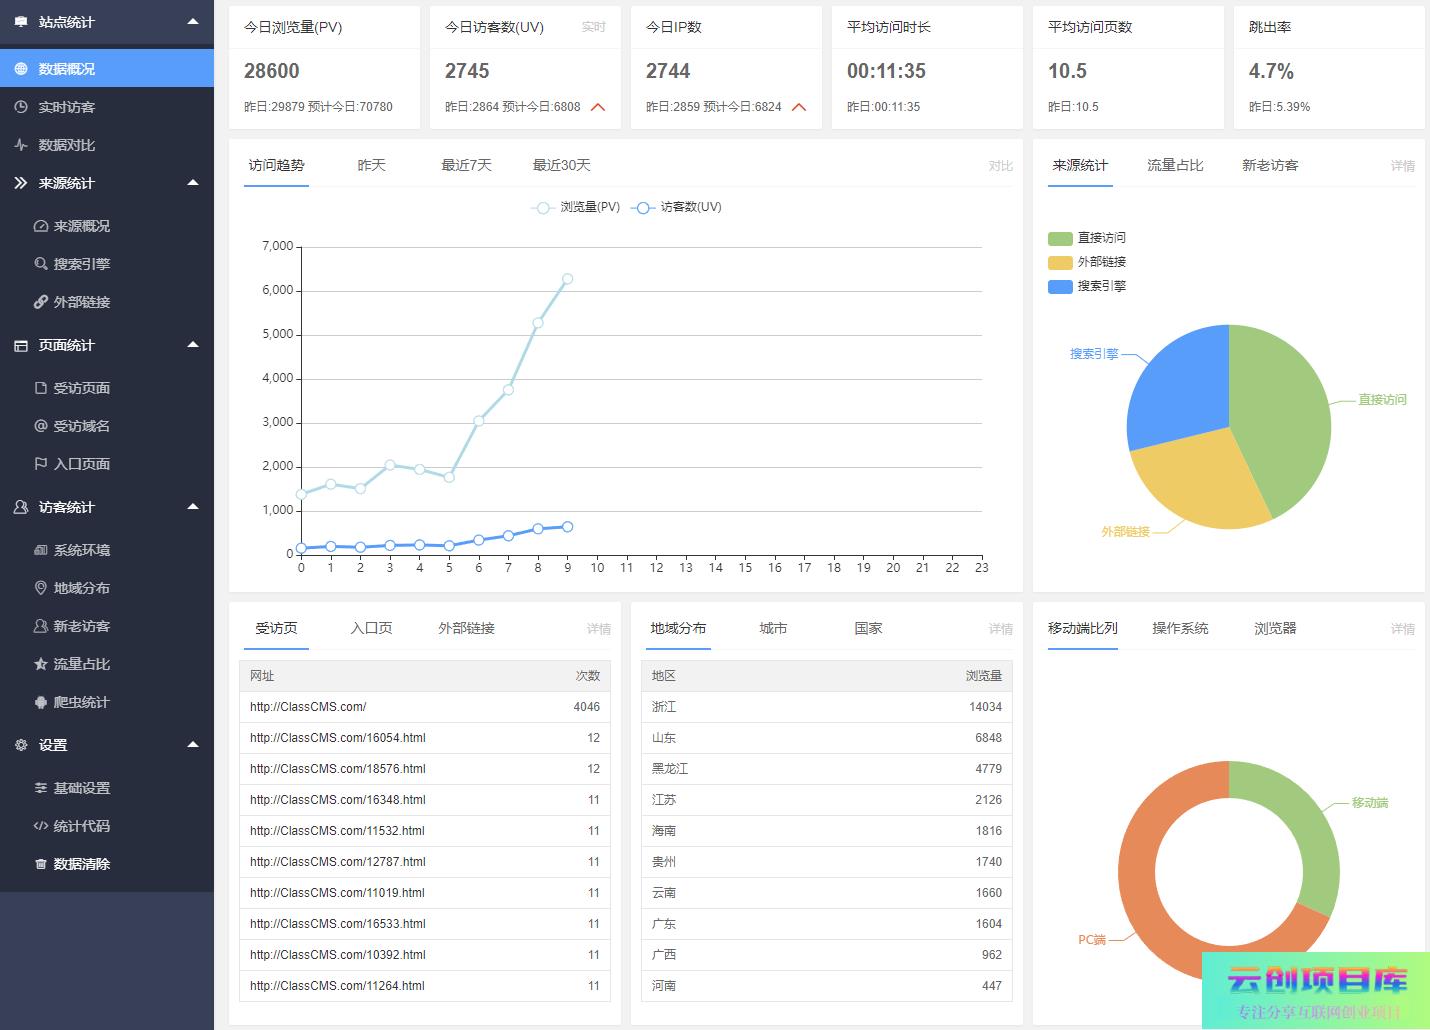Screen dimensions: 1430x1030
Task: Open the 流量占比 tab
Action: point(1175,165)
